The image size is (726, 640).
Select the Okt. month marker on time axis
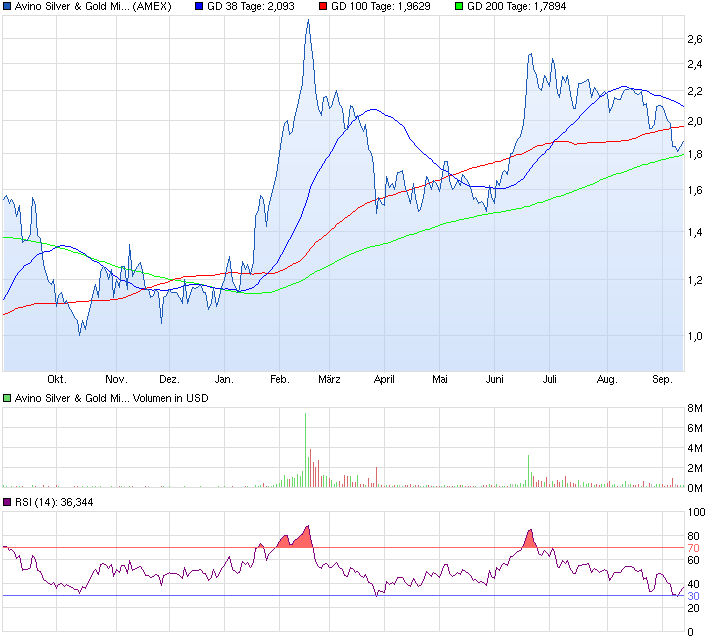pos(57,379)
